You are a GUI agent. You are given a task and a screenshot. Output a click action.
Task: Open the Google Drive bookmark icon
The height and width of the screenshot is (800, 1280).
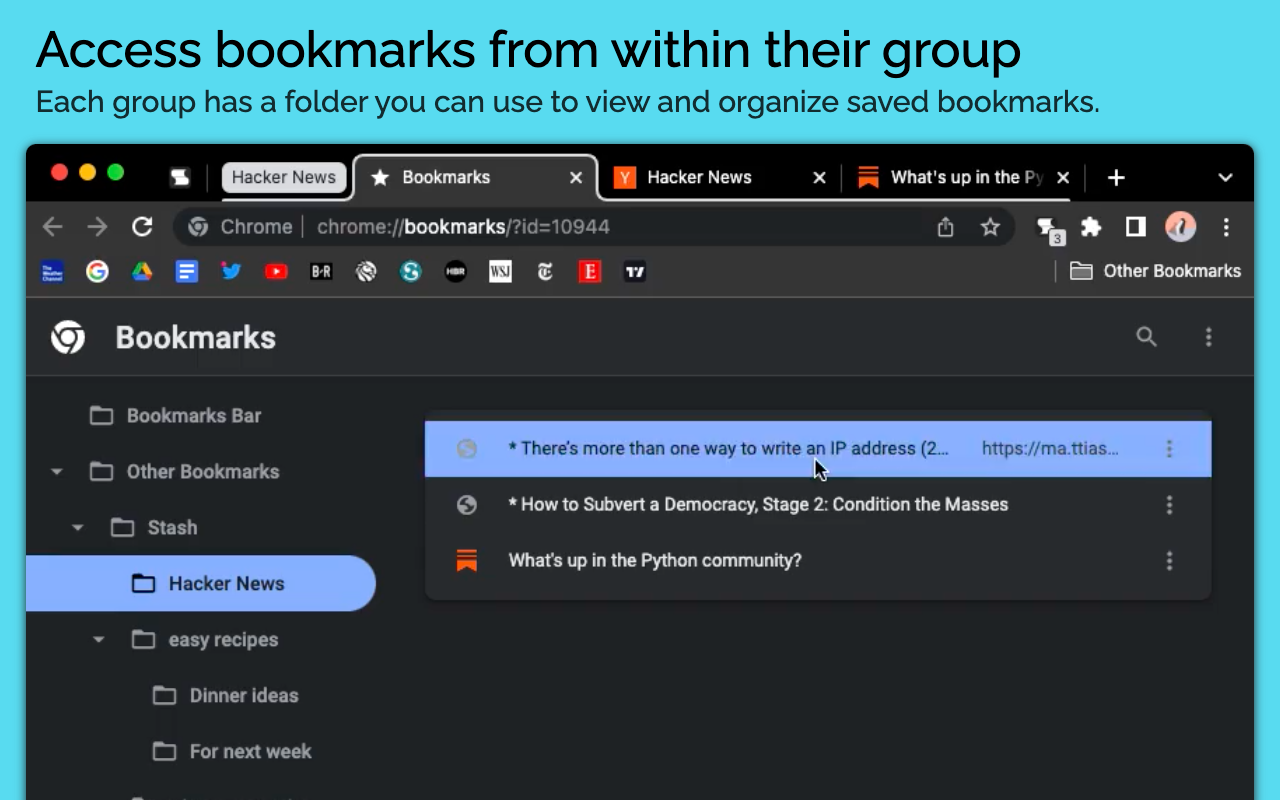(x=142, y=271)
